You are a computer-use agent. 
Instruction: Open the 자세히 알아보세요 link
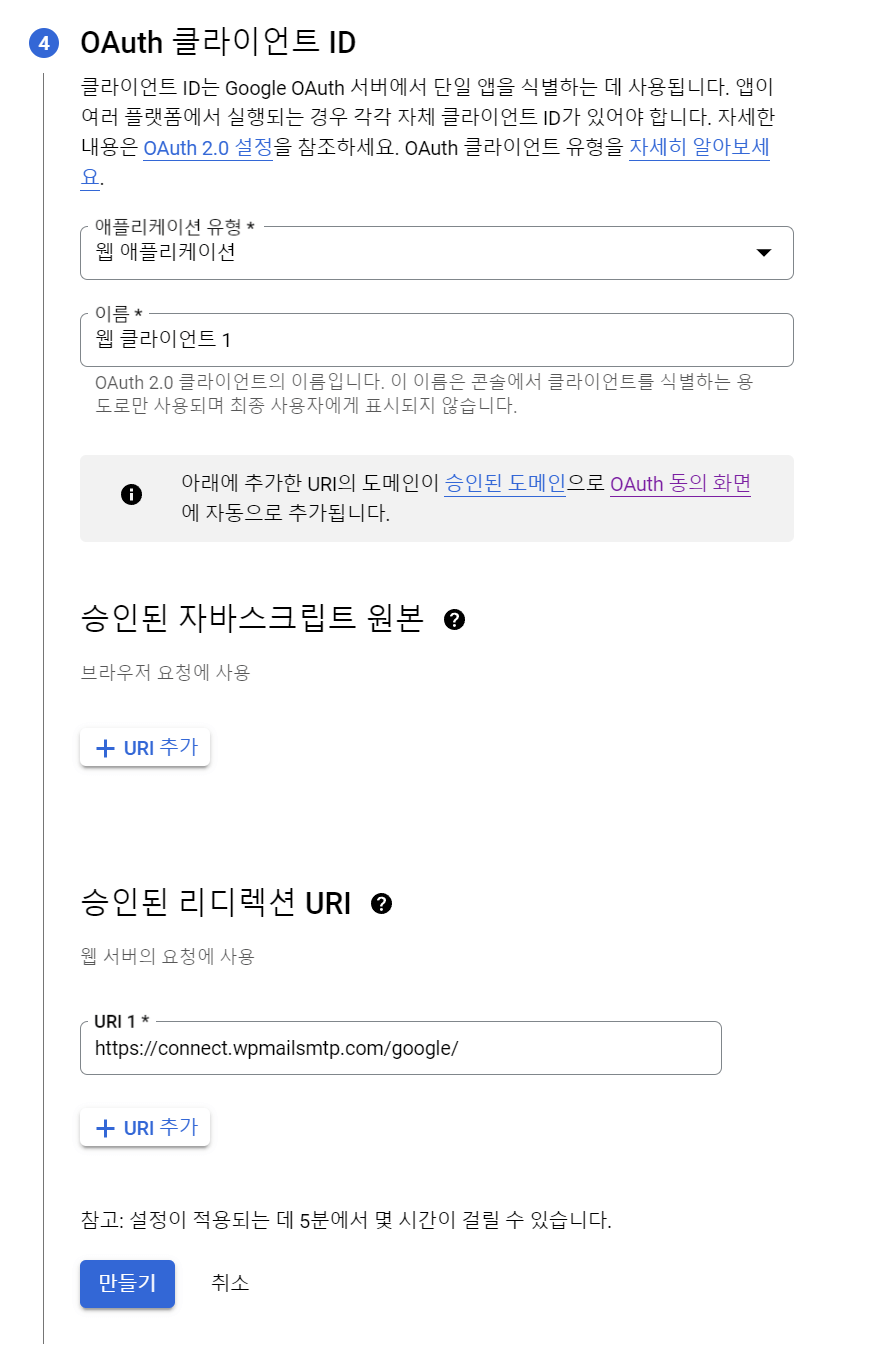pyautogui.click(x=700, y=147)
